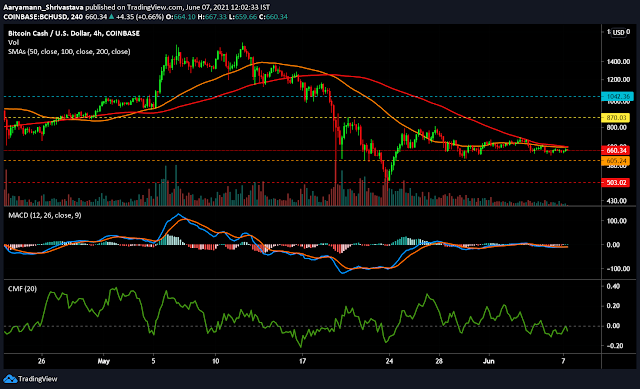
Task: Click the MACD 100.00 axis value
Action: (617, 221)
